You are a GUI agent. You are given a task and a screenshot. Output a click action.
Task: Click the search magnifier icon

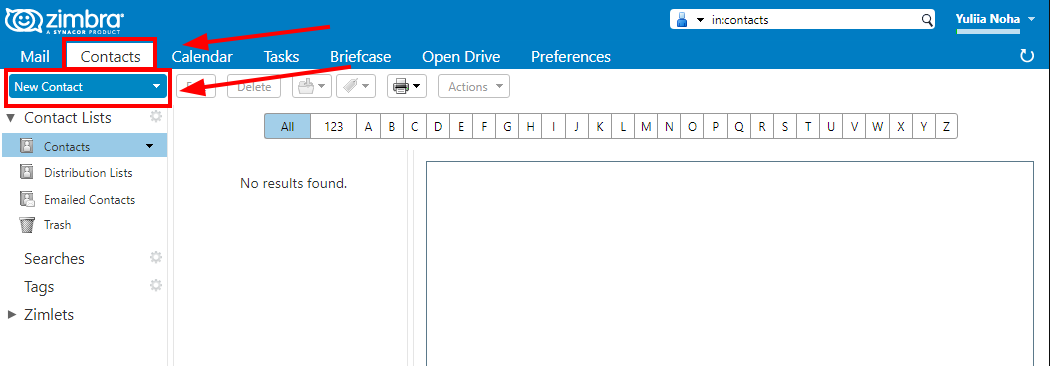[927, 20]
